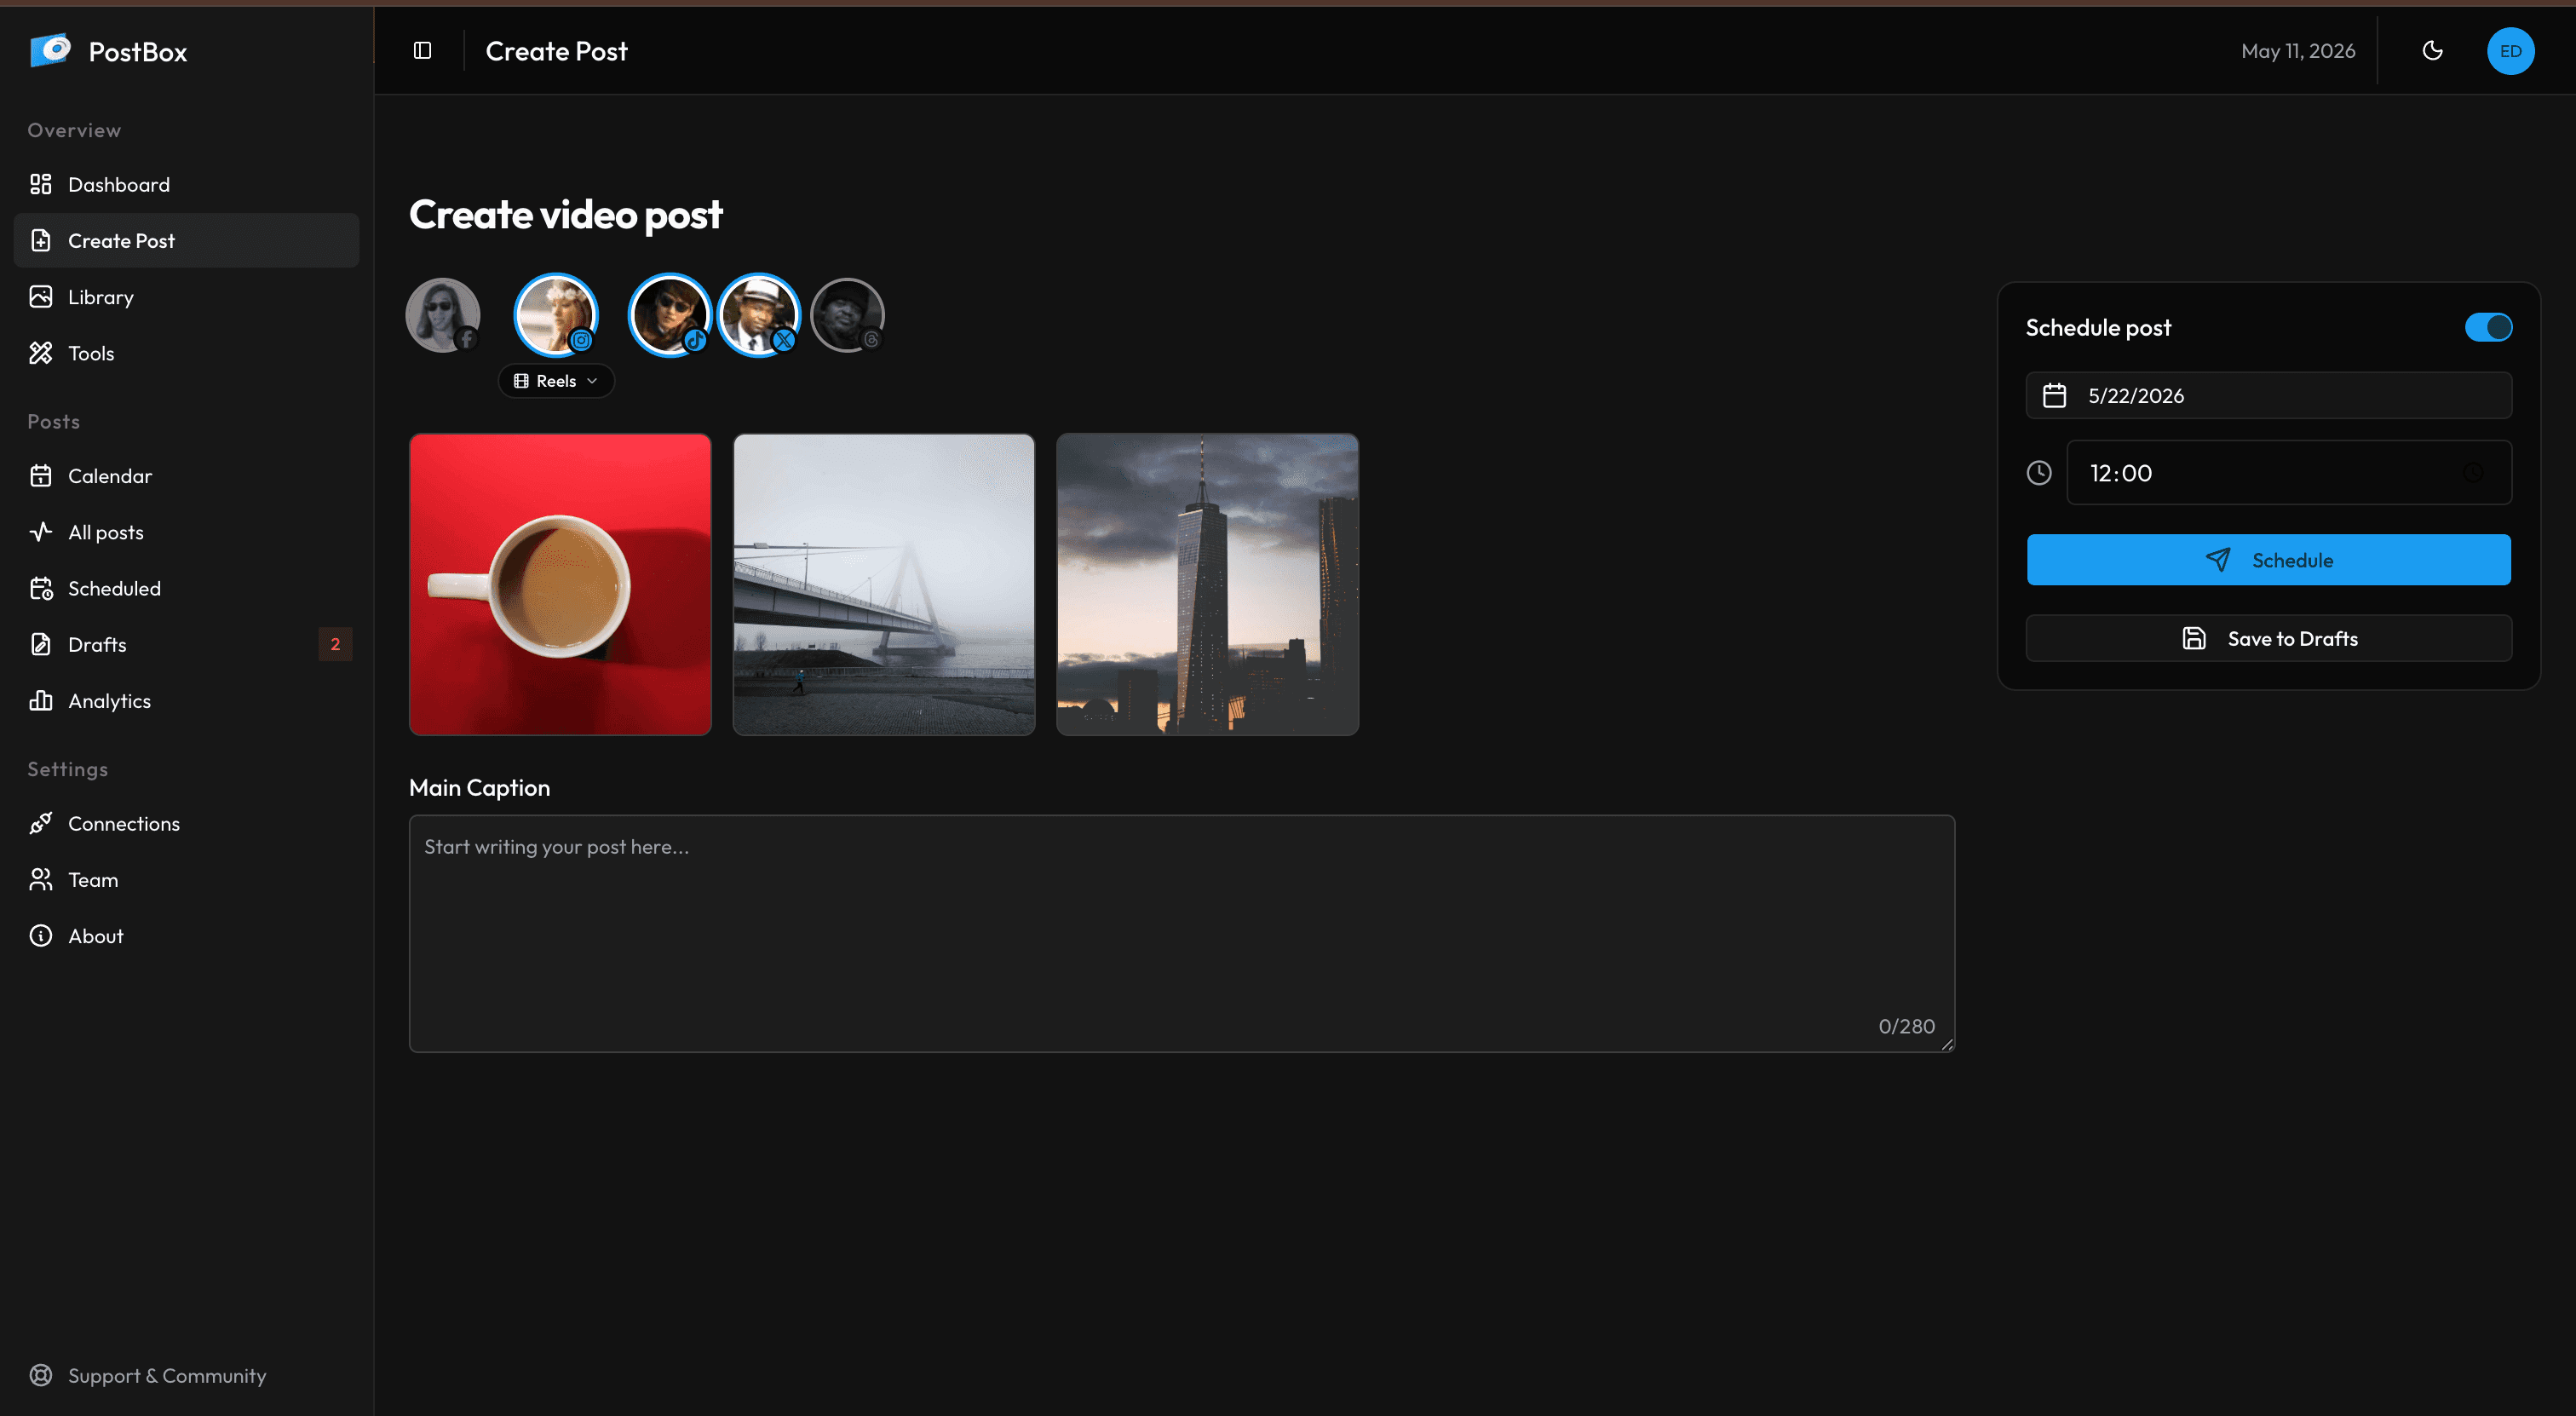Switch theme using the moon icon

(2432, 51)
